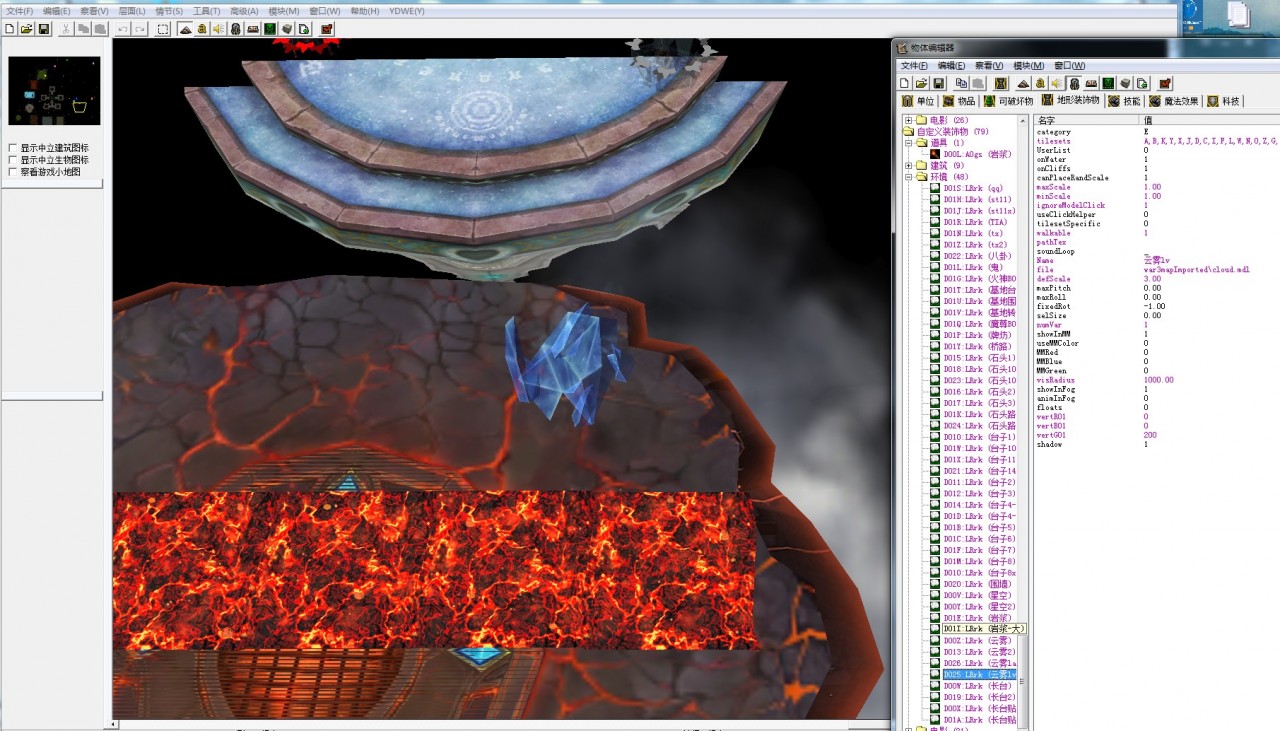
Task: Select D020:LBrk (围墙) doodad
Action: coord(979,584)
